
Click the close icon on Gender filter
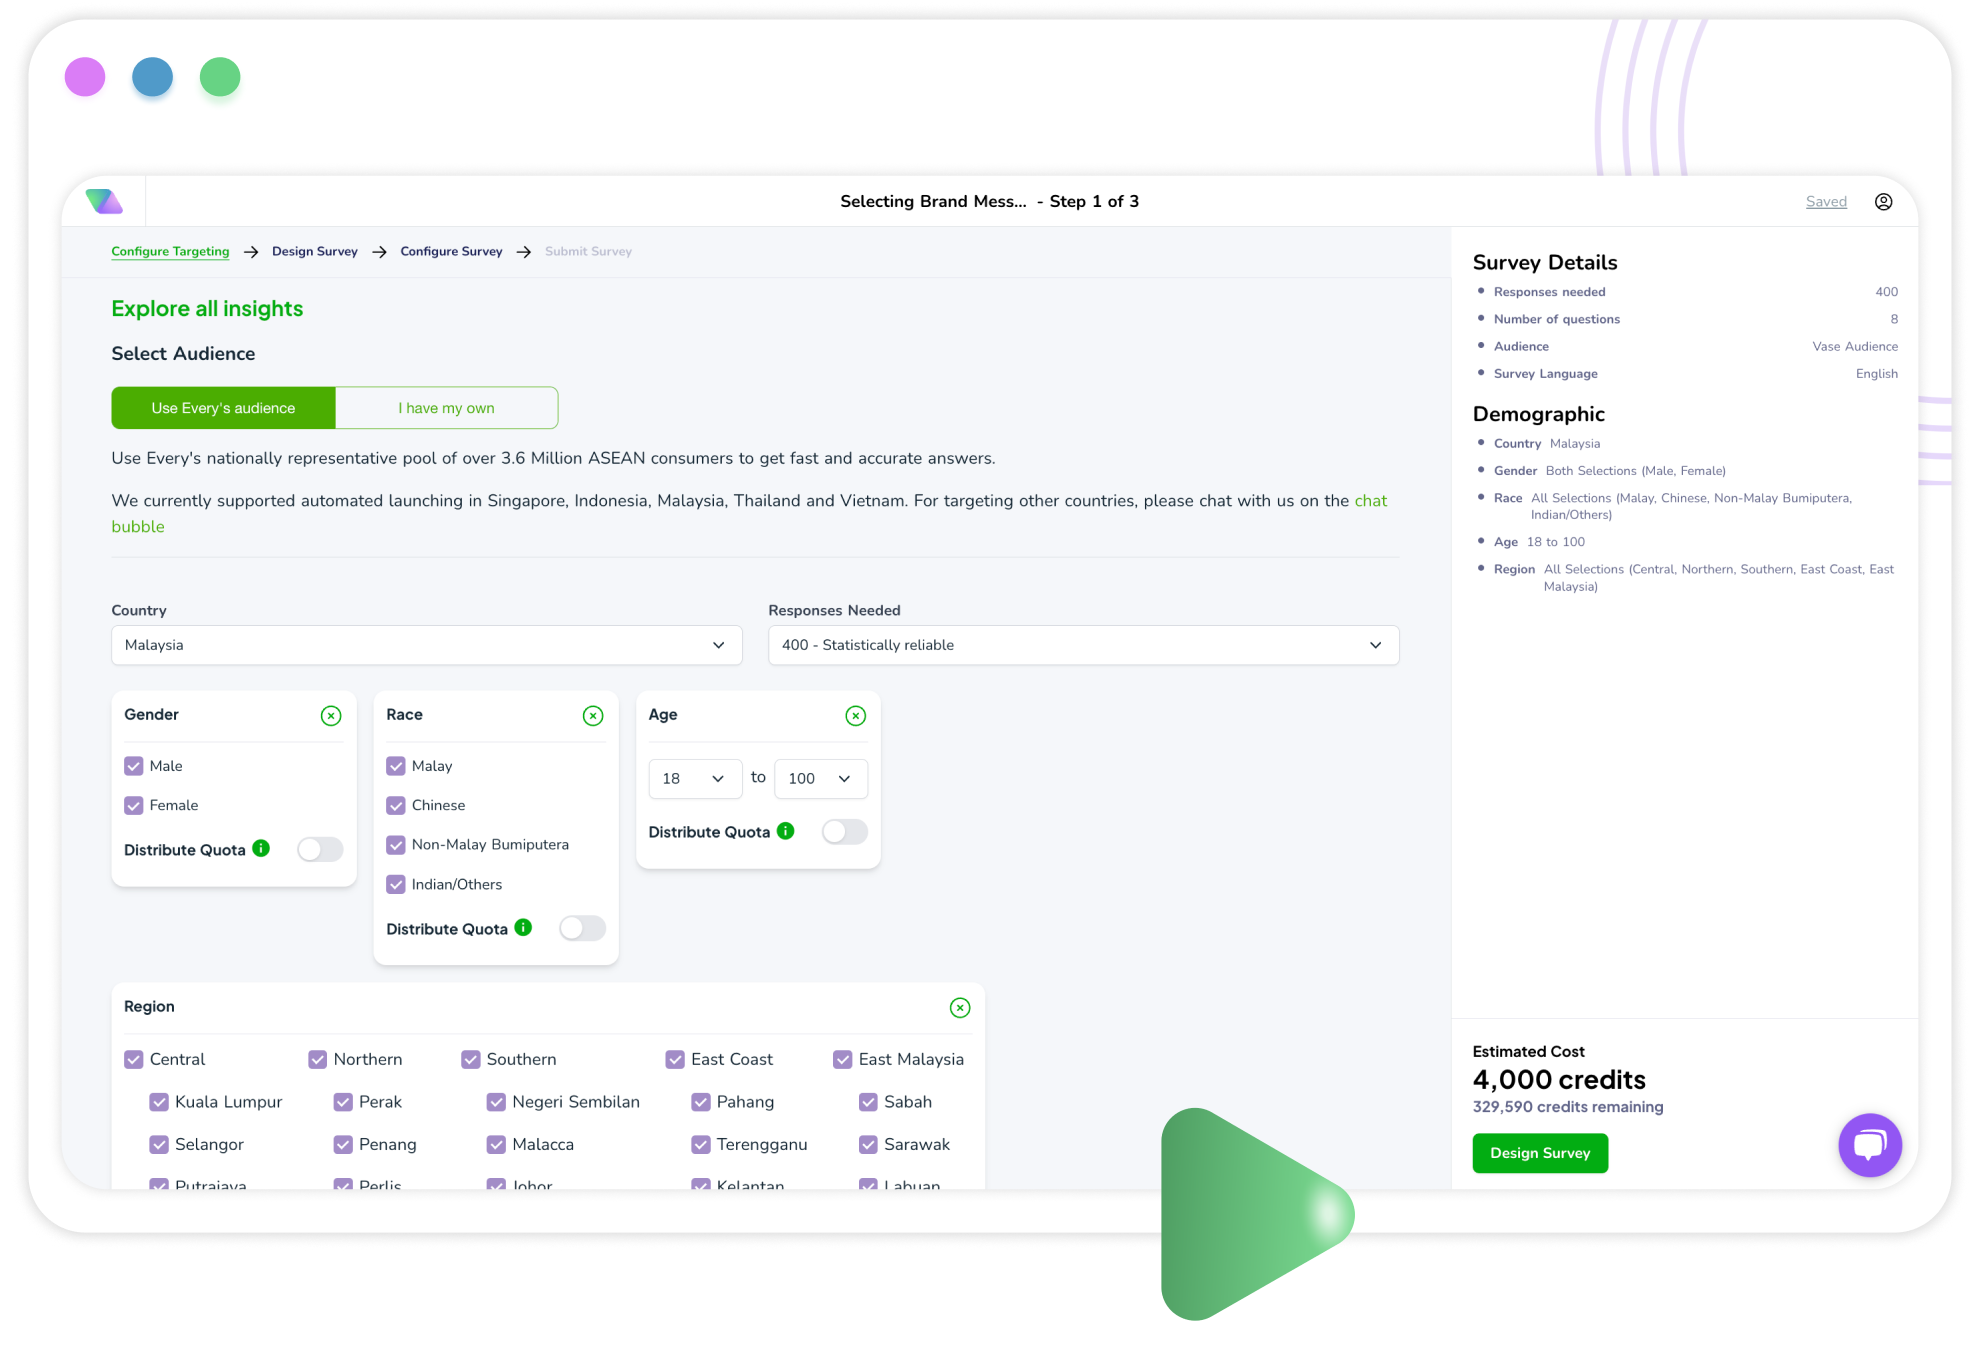coord(333,715)
